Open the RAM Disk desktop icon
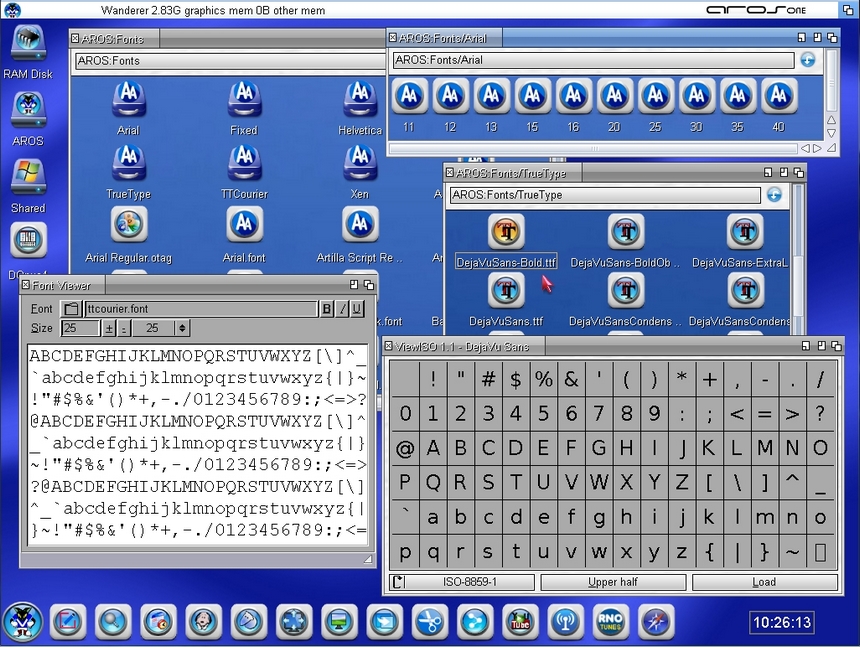860x647 pixels. click(28, 44)
